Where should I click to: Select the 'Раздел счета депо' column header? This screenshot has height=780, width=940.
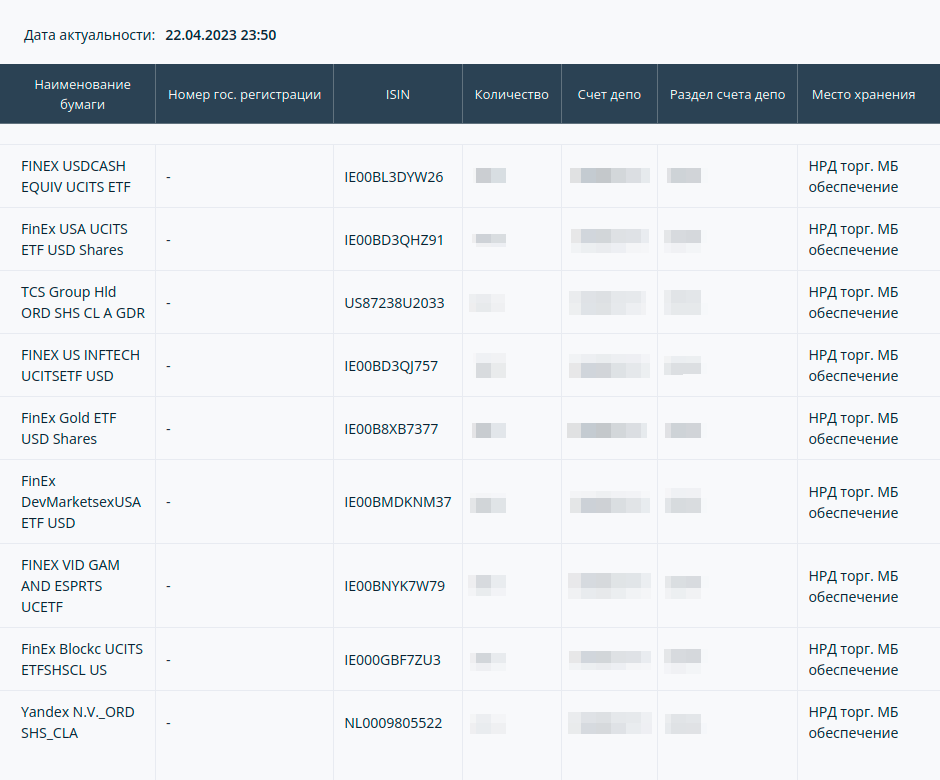point(727,95)
